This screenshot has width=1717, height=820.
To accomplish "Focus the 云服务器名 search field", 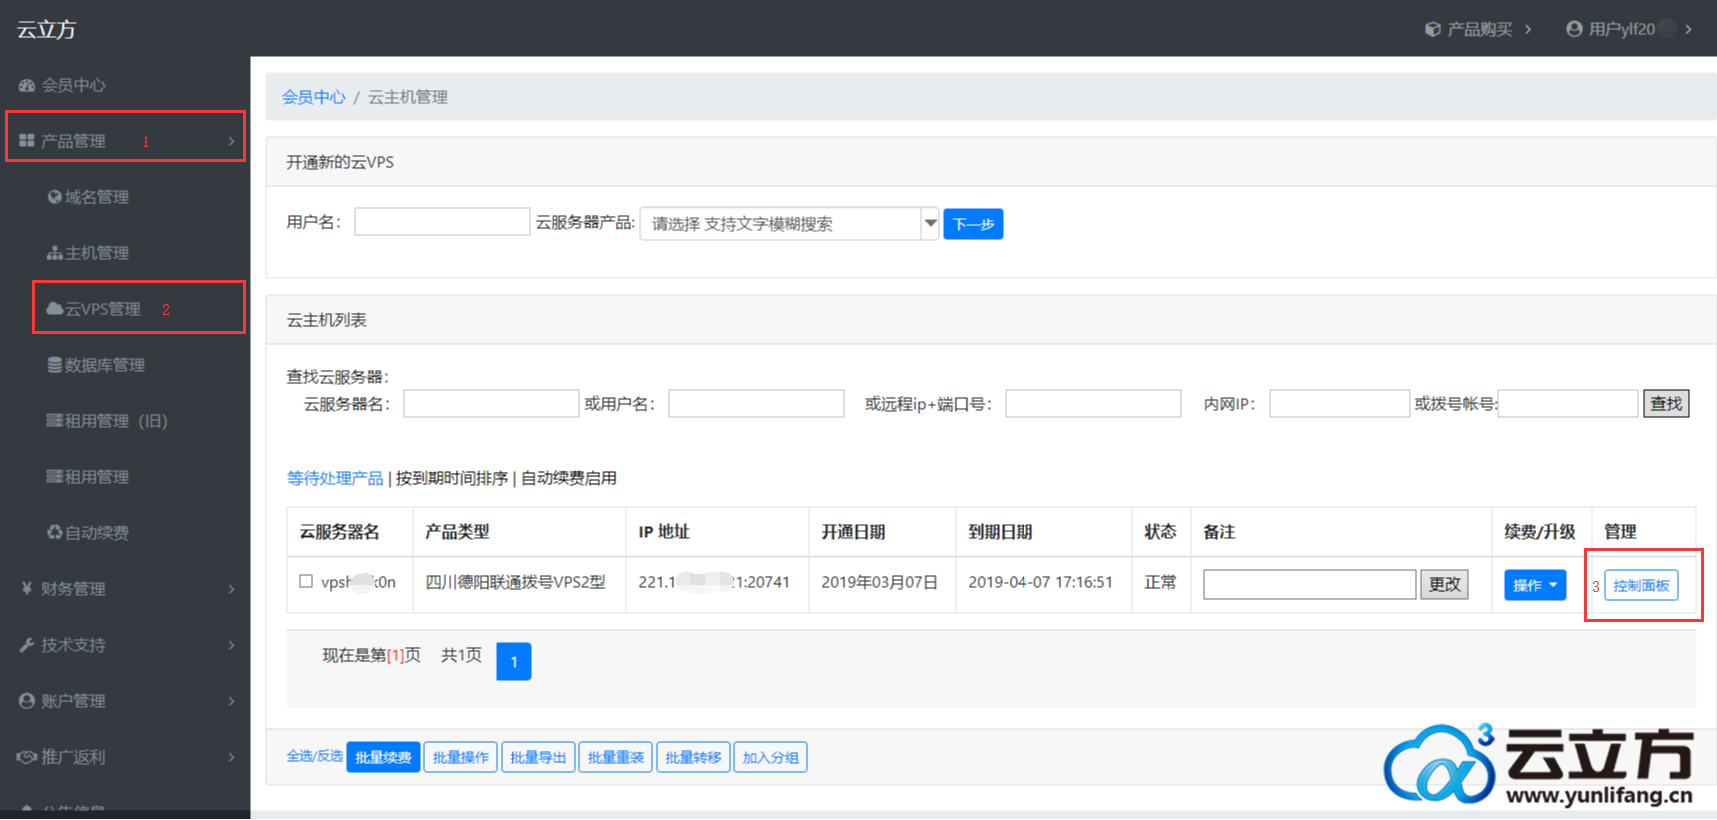I will click(x=491, y=403).
